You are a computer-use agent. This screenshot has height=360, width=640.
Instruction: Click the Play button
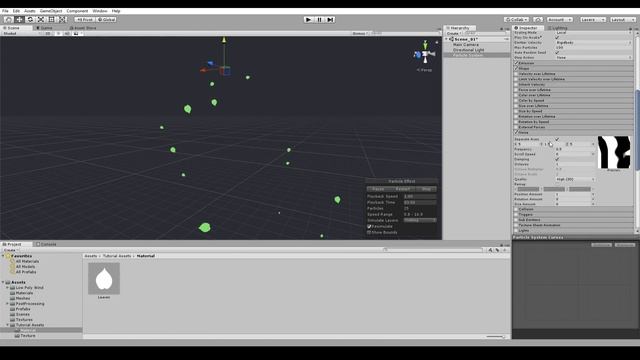309,19
